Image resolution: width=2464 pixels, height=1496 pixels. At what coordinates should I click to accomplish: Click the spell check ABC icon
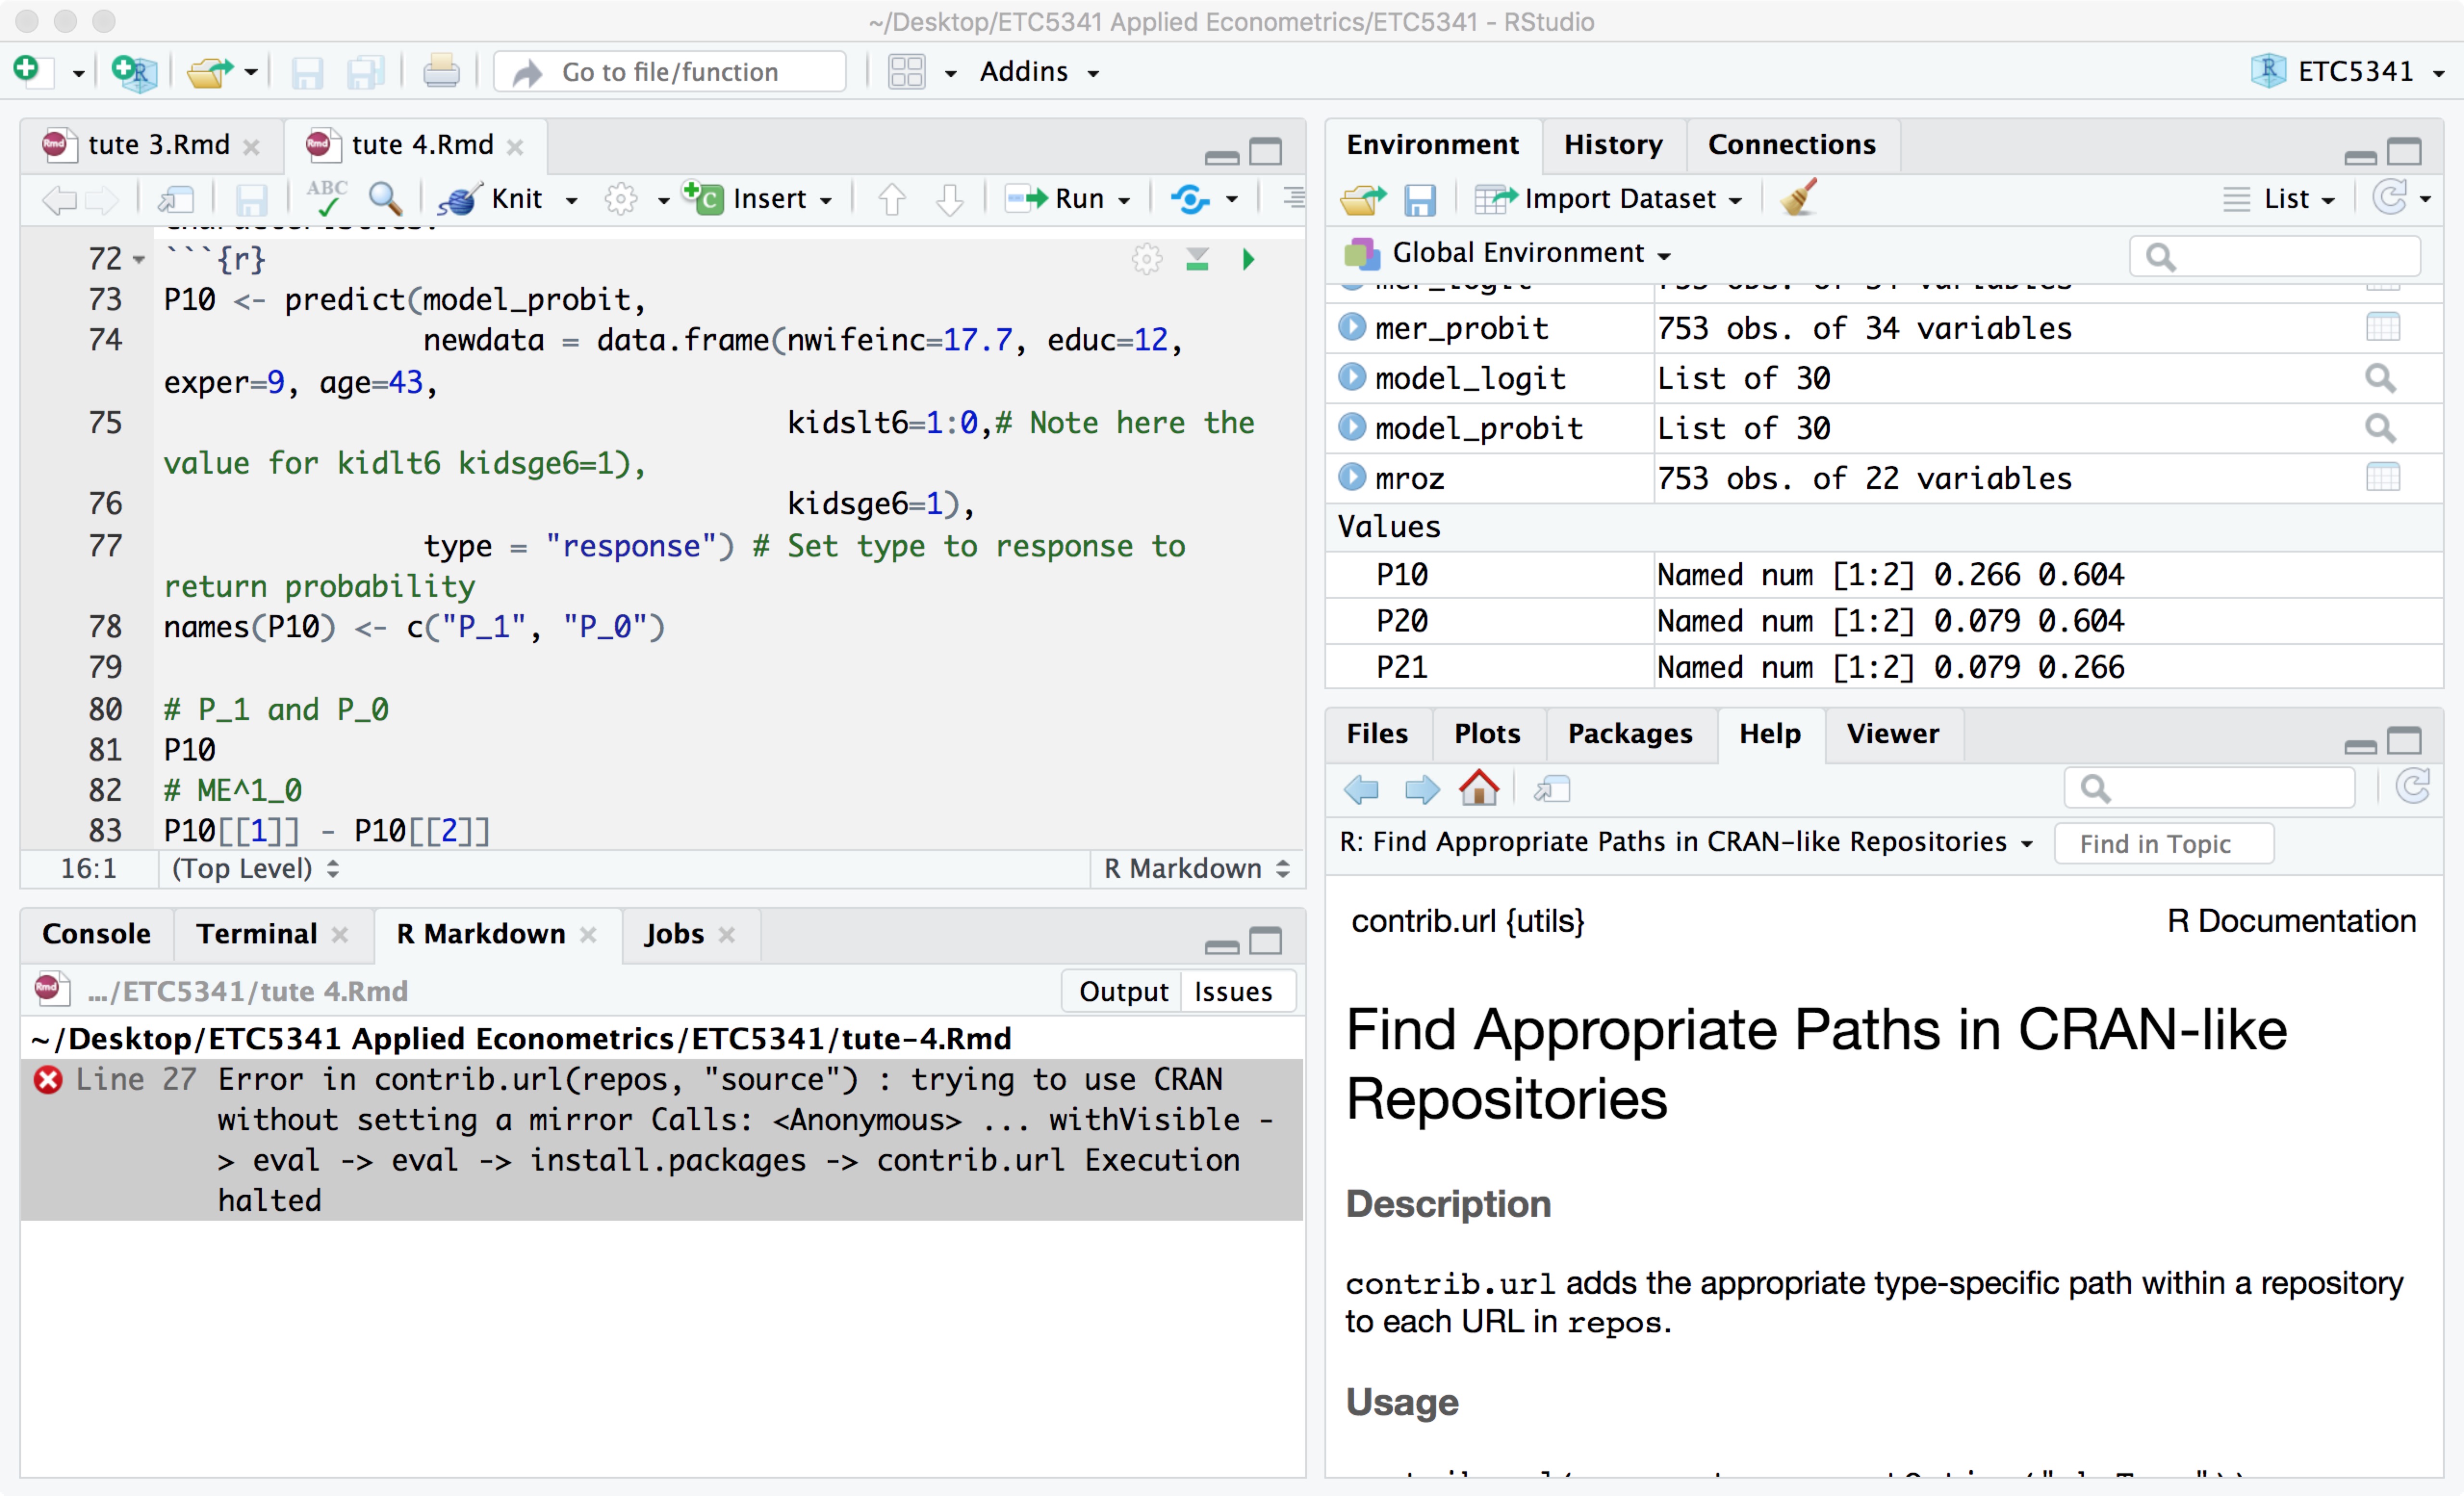click(327, 198)
